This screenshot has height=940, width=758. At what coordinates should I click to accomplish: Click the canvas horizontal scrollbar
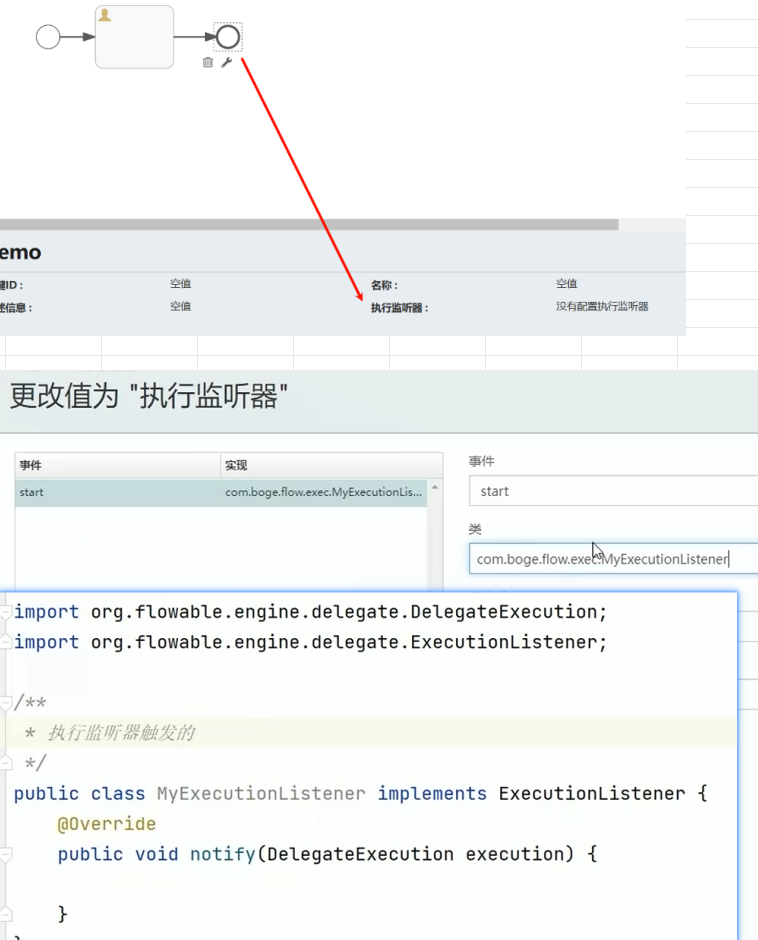pos(309,224)
